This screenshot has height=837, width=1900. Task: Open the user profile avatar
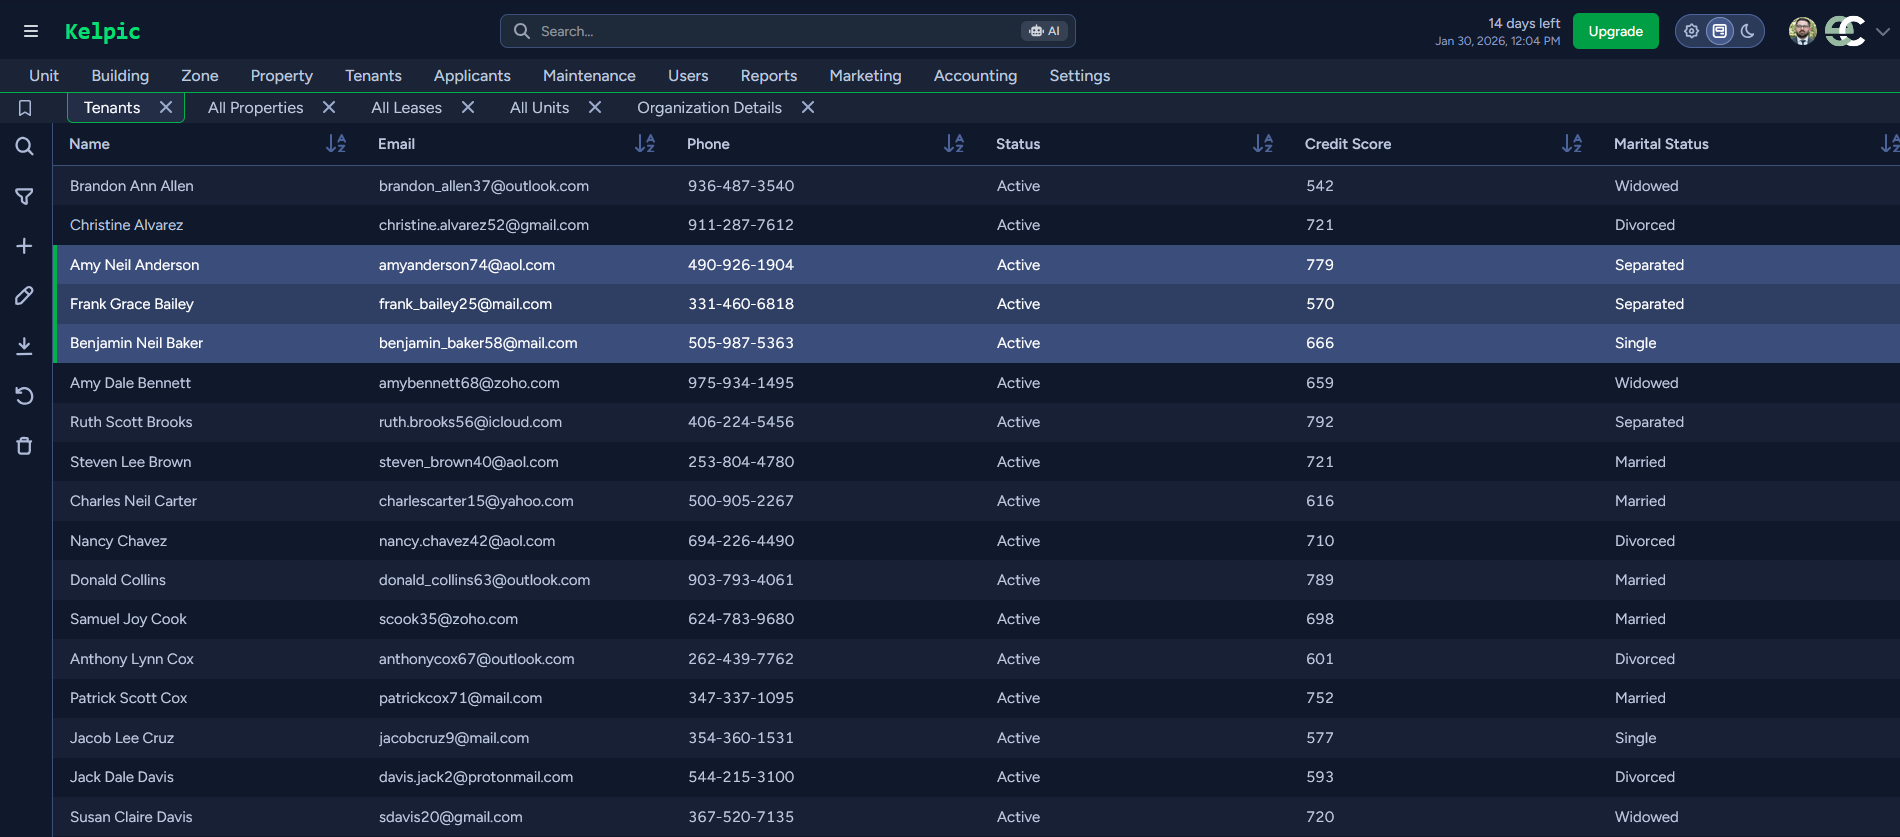point(1802,31)
